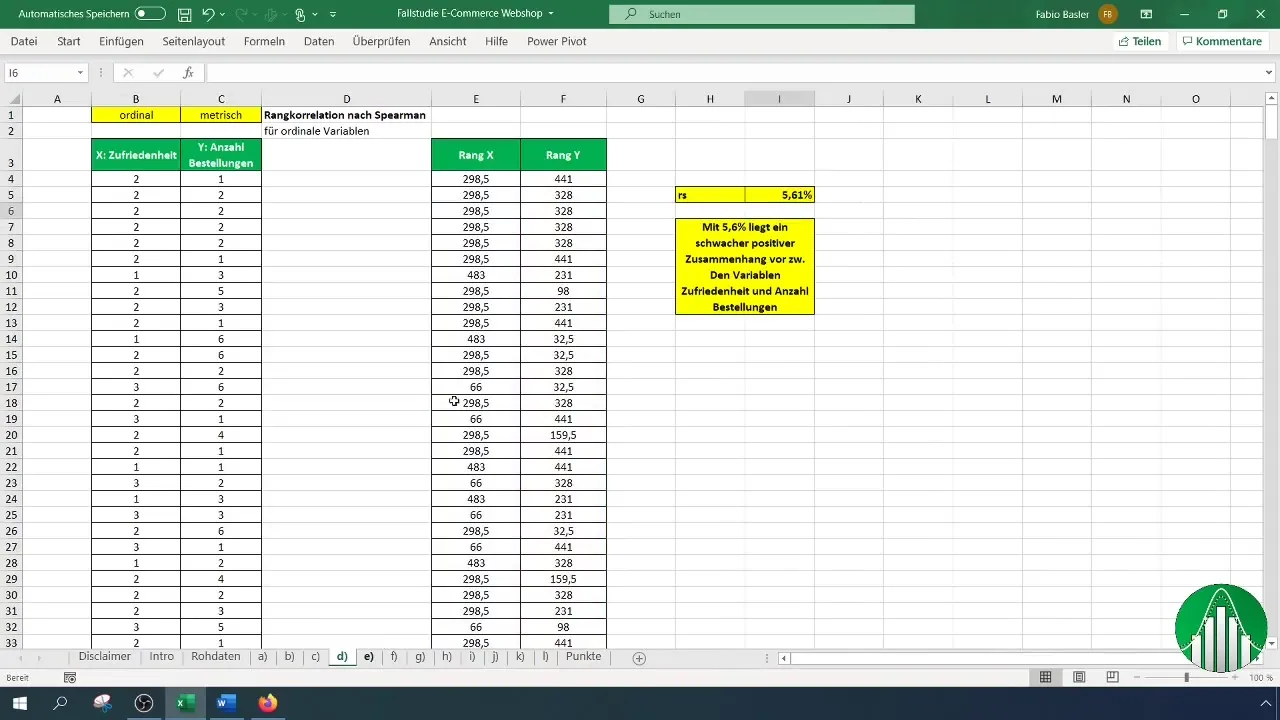
Task: Click the zoom slider handle
Action: point(1187,678)
